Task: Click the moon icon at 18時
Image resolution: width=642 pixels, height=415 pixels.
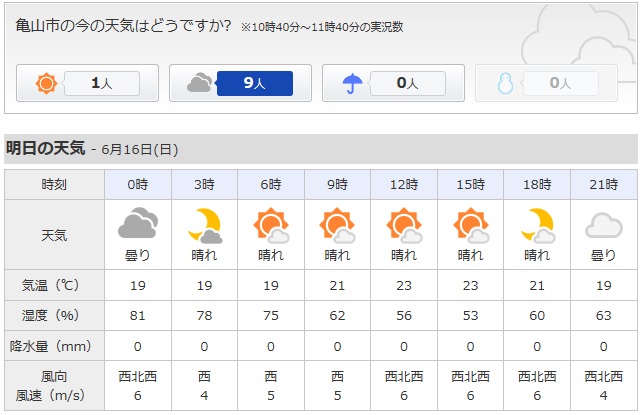Action: pos(538,226)
